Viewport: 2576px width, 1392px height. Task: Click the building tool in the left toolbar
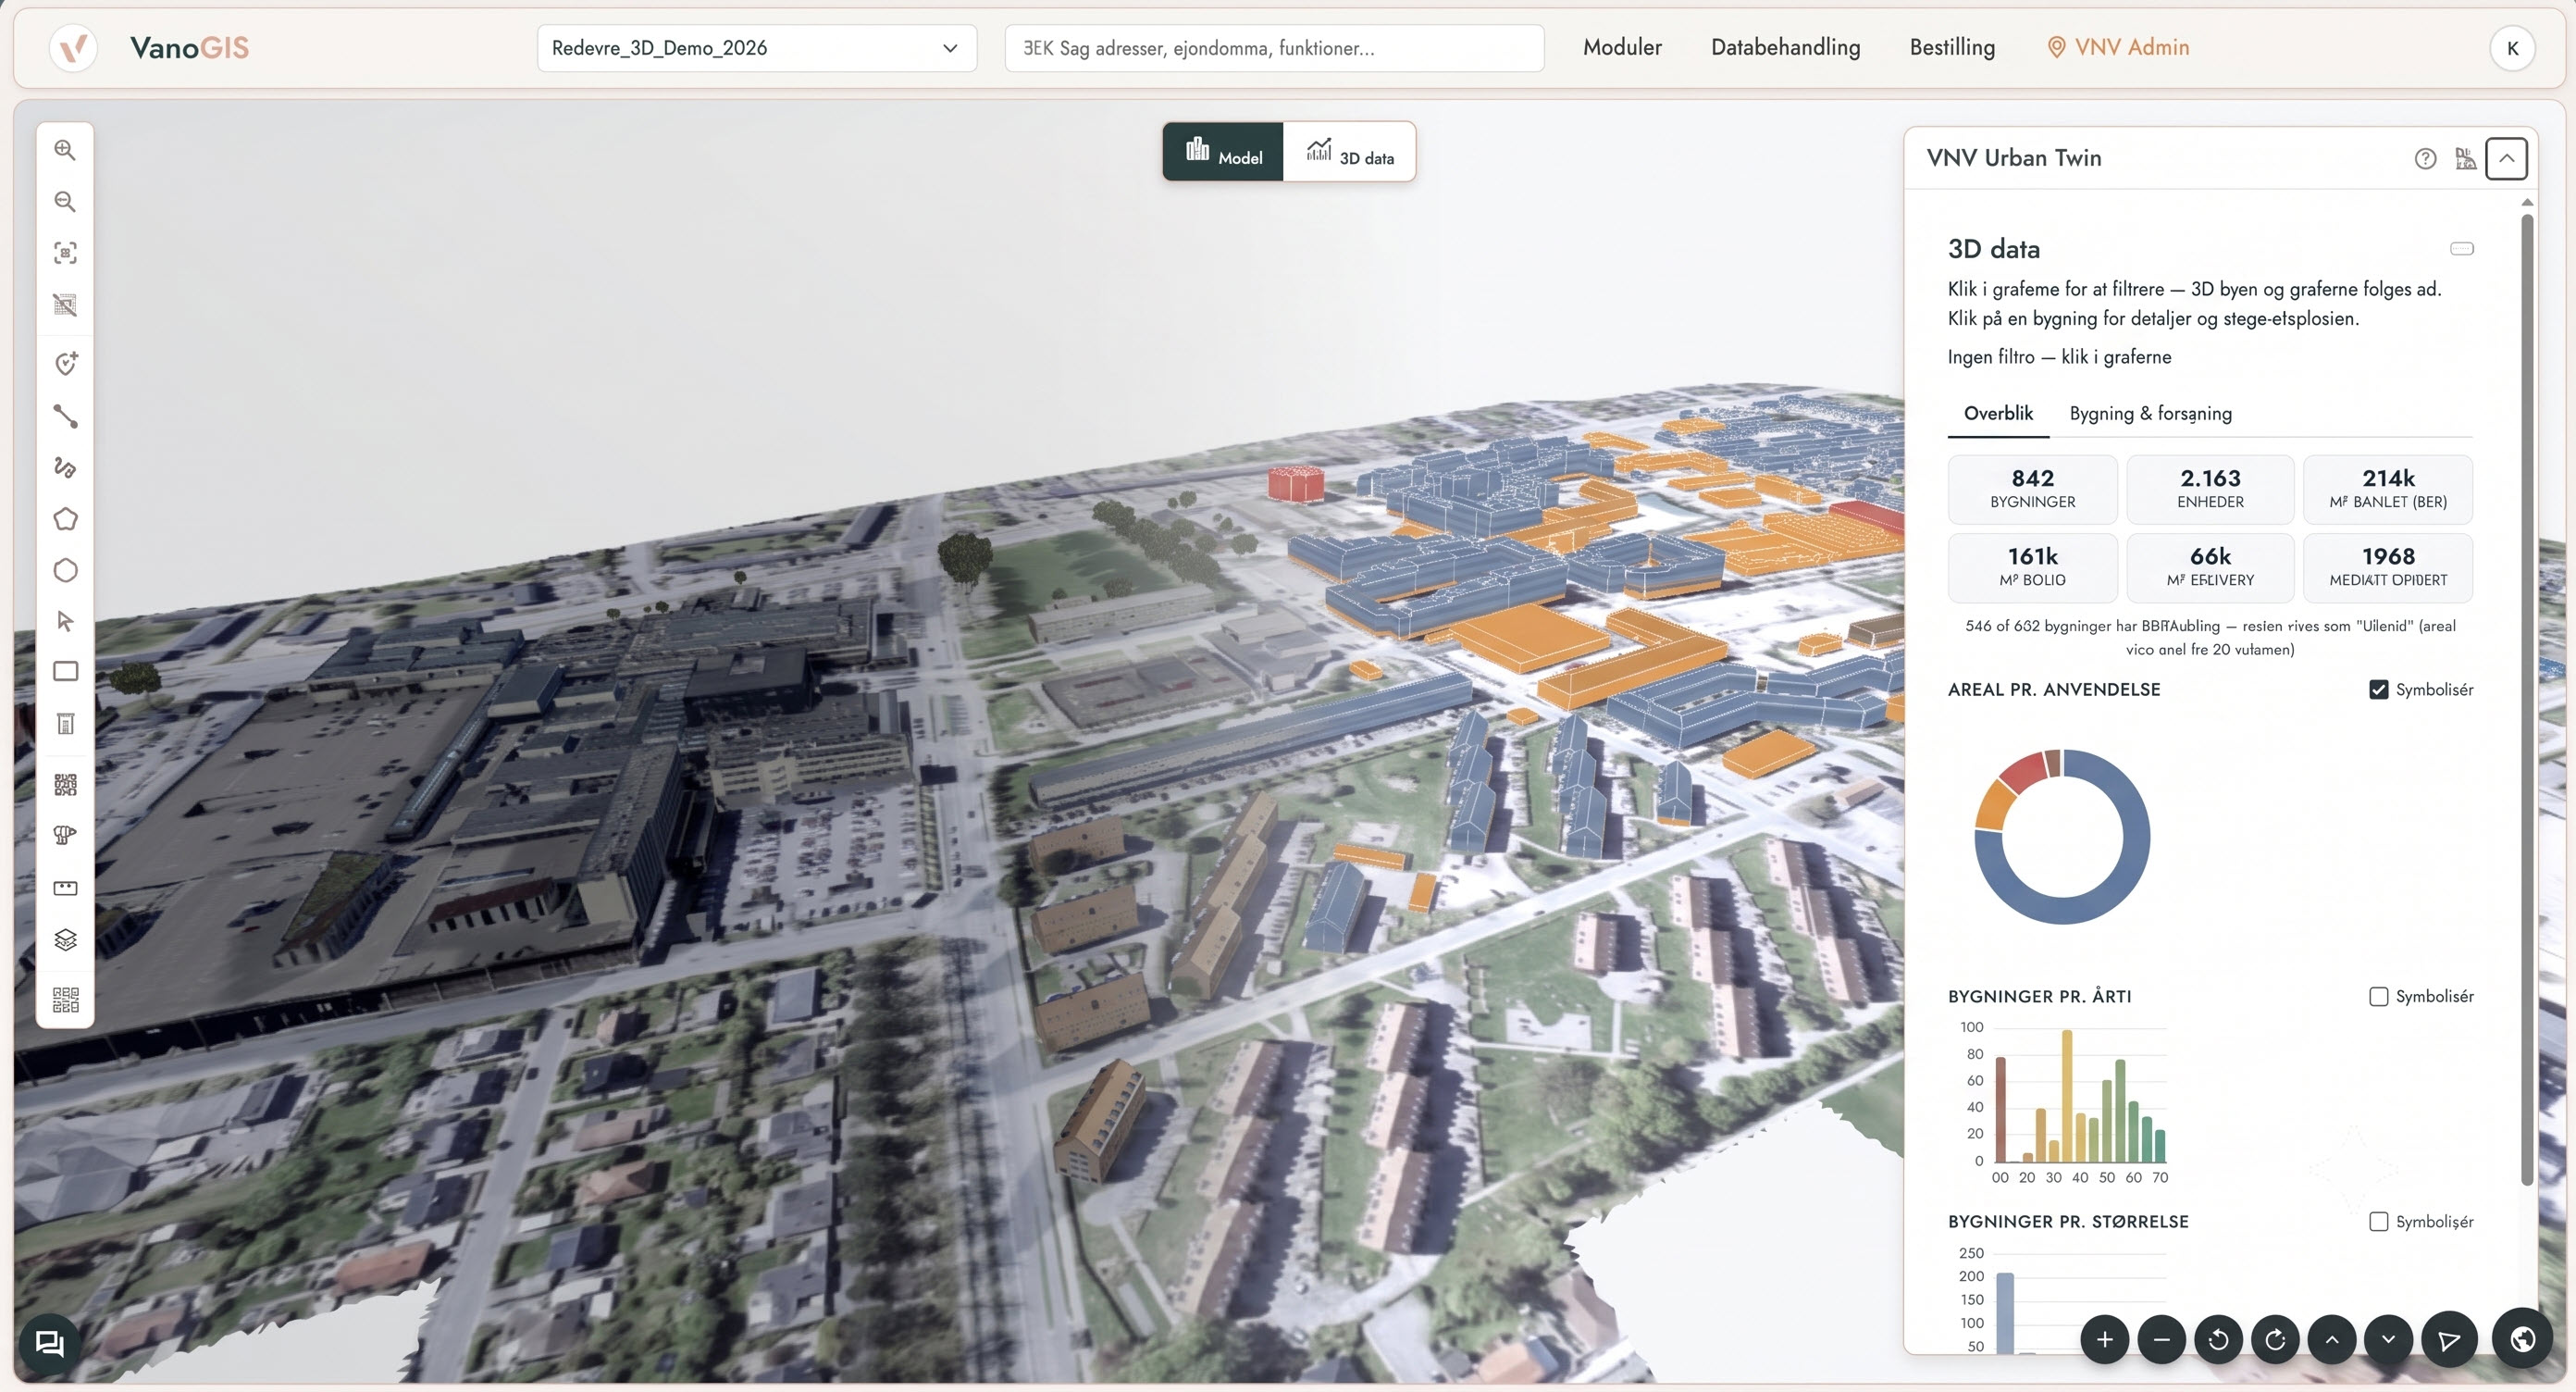pyautogui.click(x=65, y=723)
